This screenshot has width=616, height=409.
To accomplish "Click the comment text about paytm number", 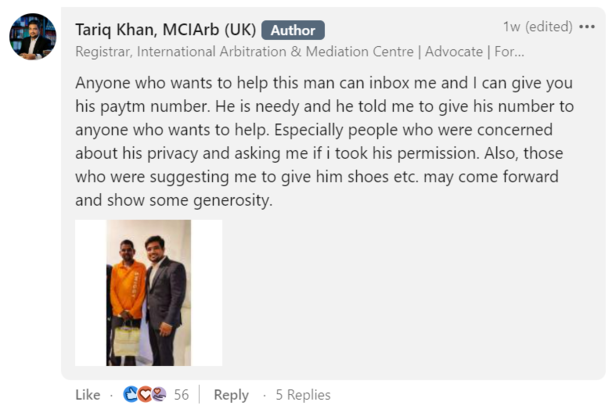I will point(330,140).
